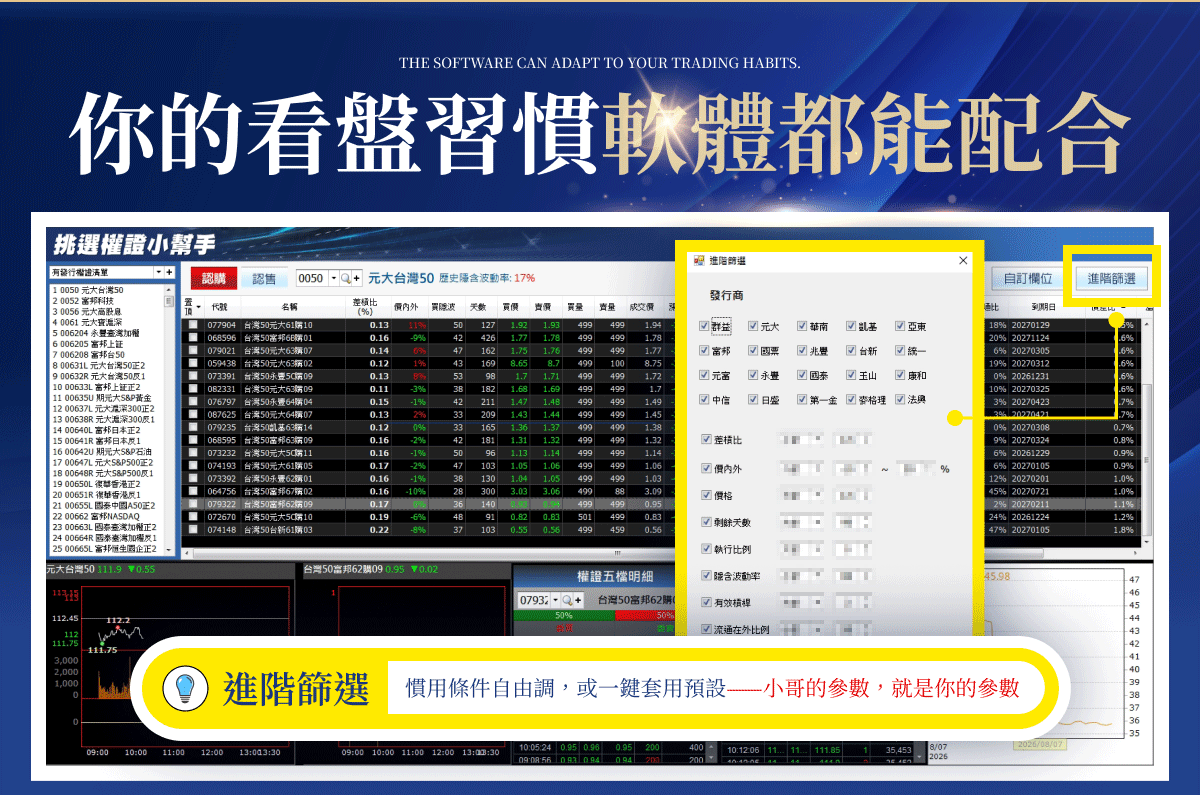The height and width of the screenshot is (795, 1200).
Task: Sort by the 差槓比(%) column header
Action: coord(365,306)
